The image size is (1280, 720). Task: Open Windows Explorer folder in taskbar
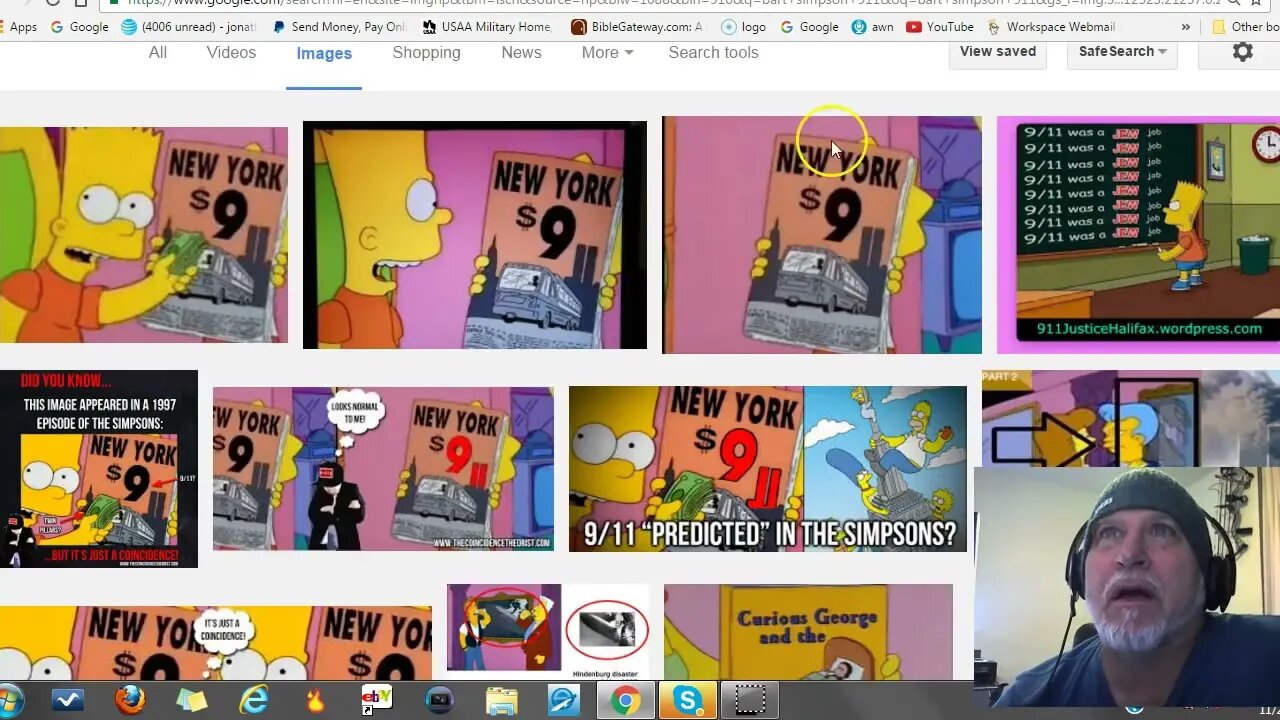(502, 701)
